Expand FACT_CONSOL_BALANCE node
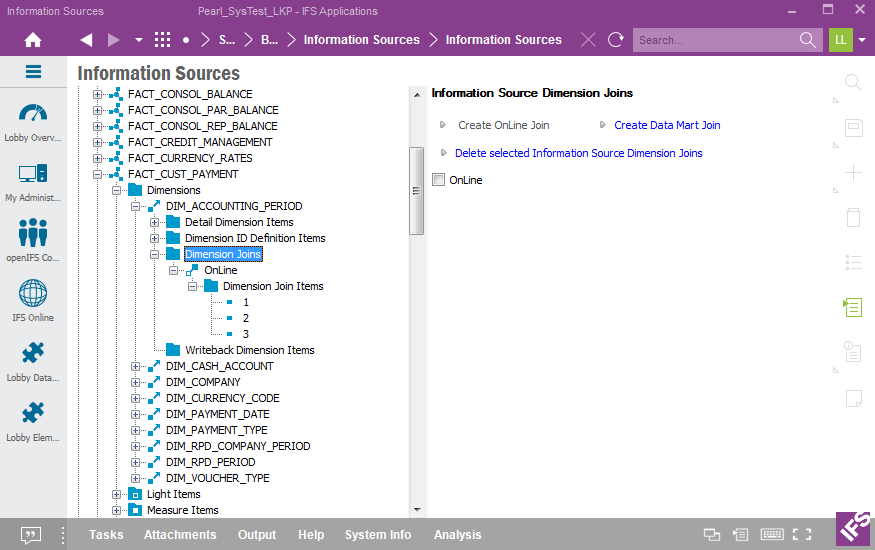The image size is (875, 550). click(x=97, y=94)
